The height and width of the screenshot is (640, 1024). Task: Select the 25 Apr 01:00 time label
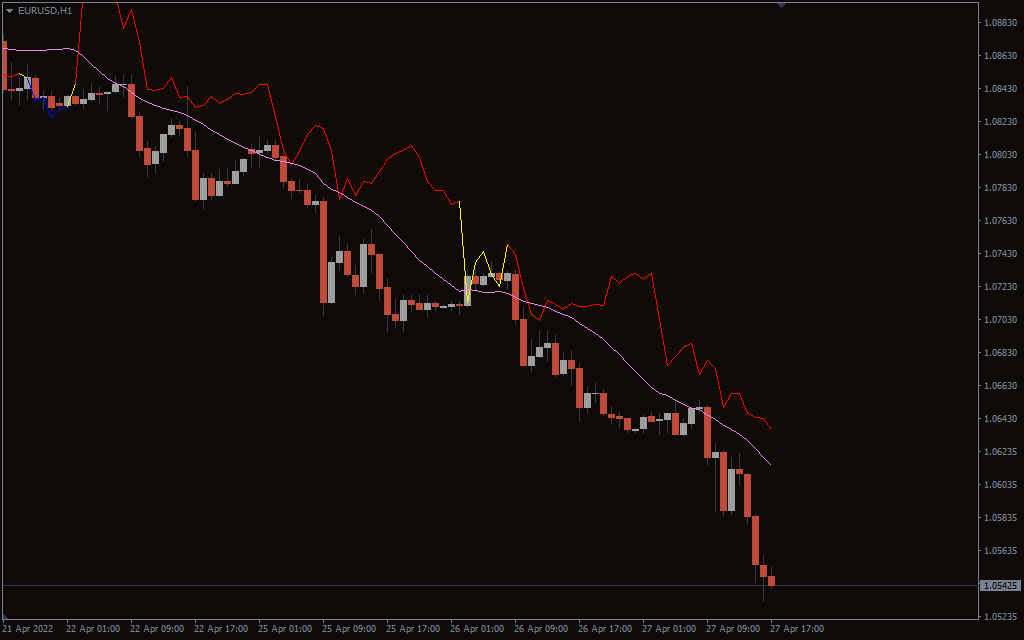[x=286, y=629]
